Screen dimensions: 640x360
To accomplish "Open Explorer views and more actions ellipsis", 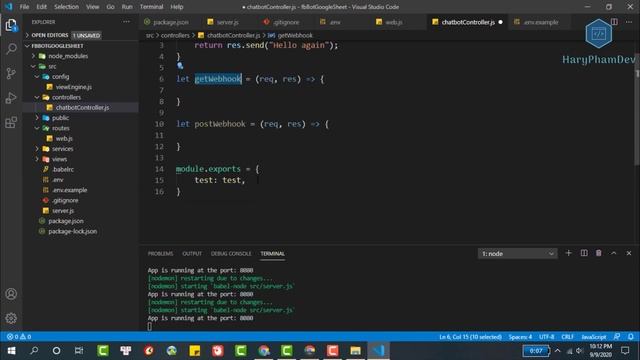I will click(127, 22).
